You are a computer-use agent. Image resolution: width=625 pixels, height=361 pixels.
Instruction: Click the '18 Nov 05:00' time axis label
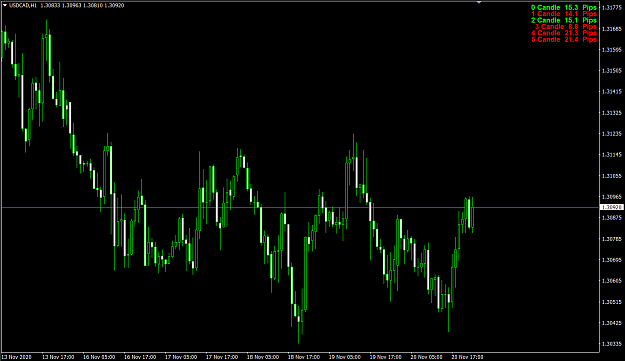click(x=263, y=357)
